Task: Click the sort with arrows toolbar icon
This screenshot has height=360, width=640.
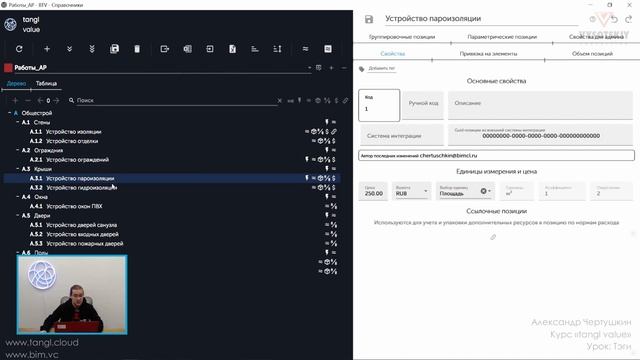Action: 278,49
